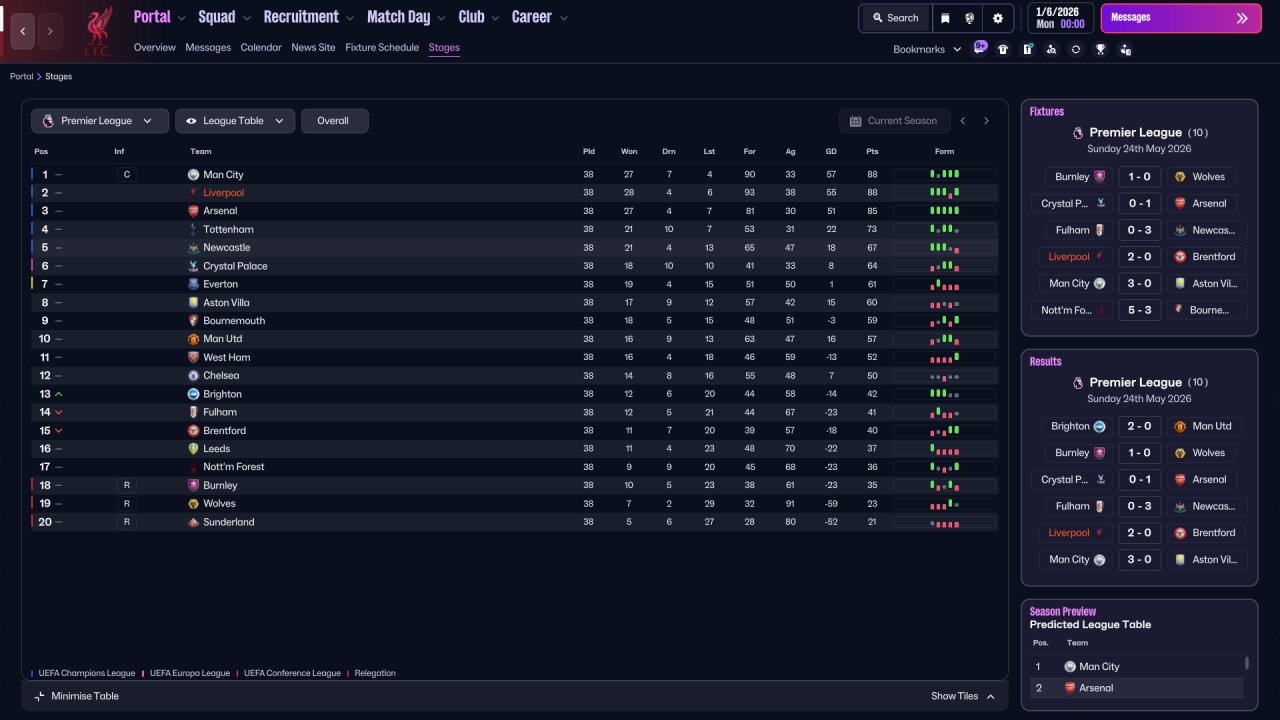Open the bookmark icon beside Search

(945, 18)
